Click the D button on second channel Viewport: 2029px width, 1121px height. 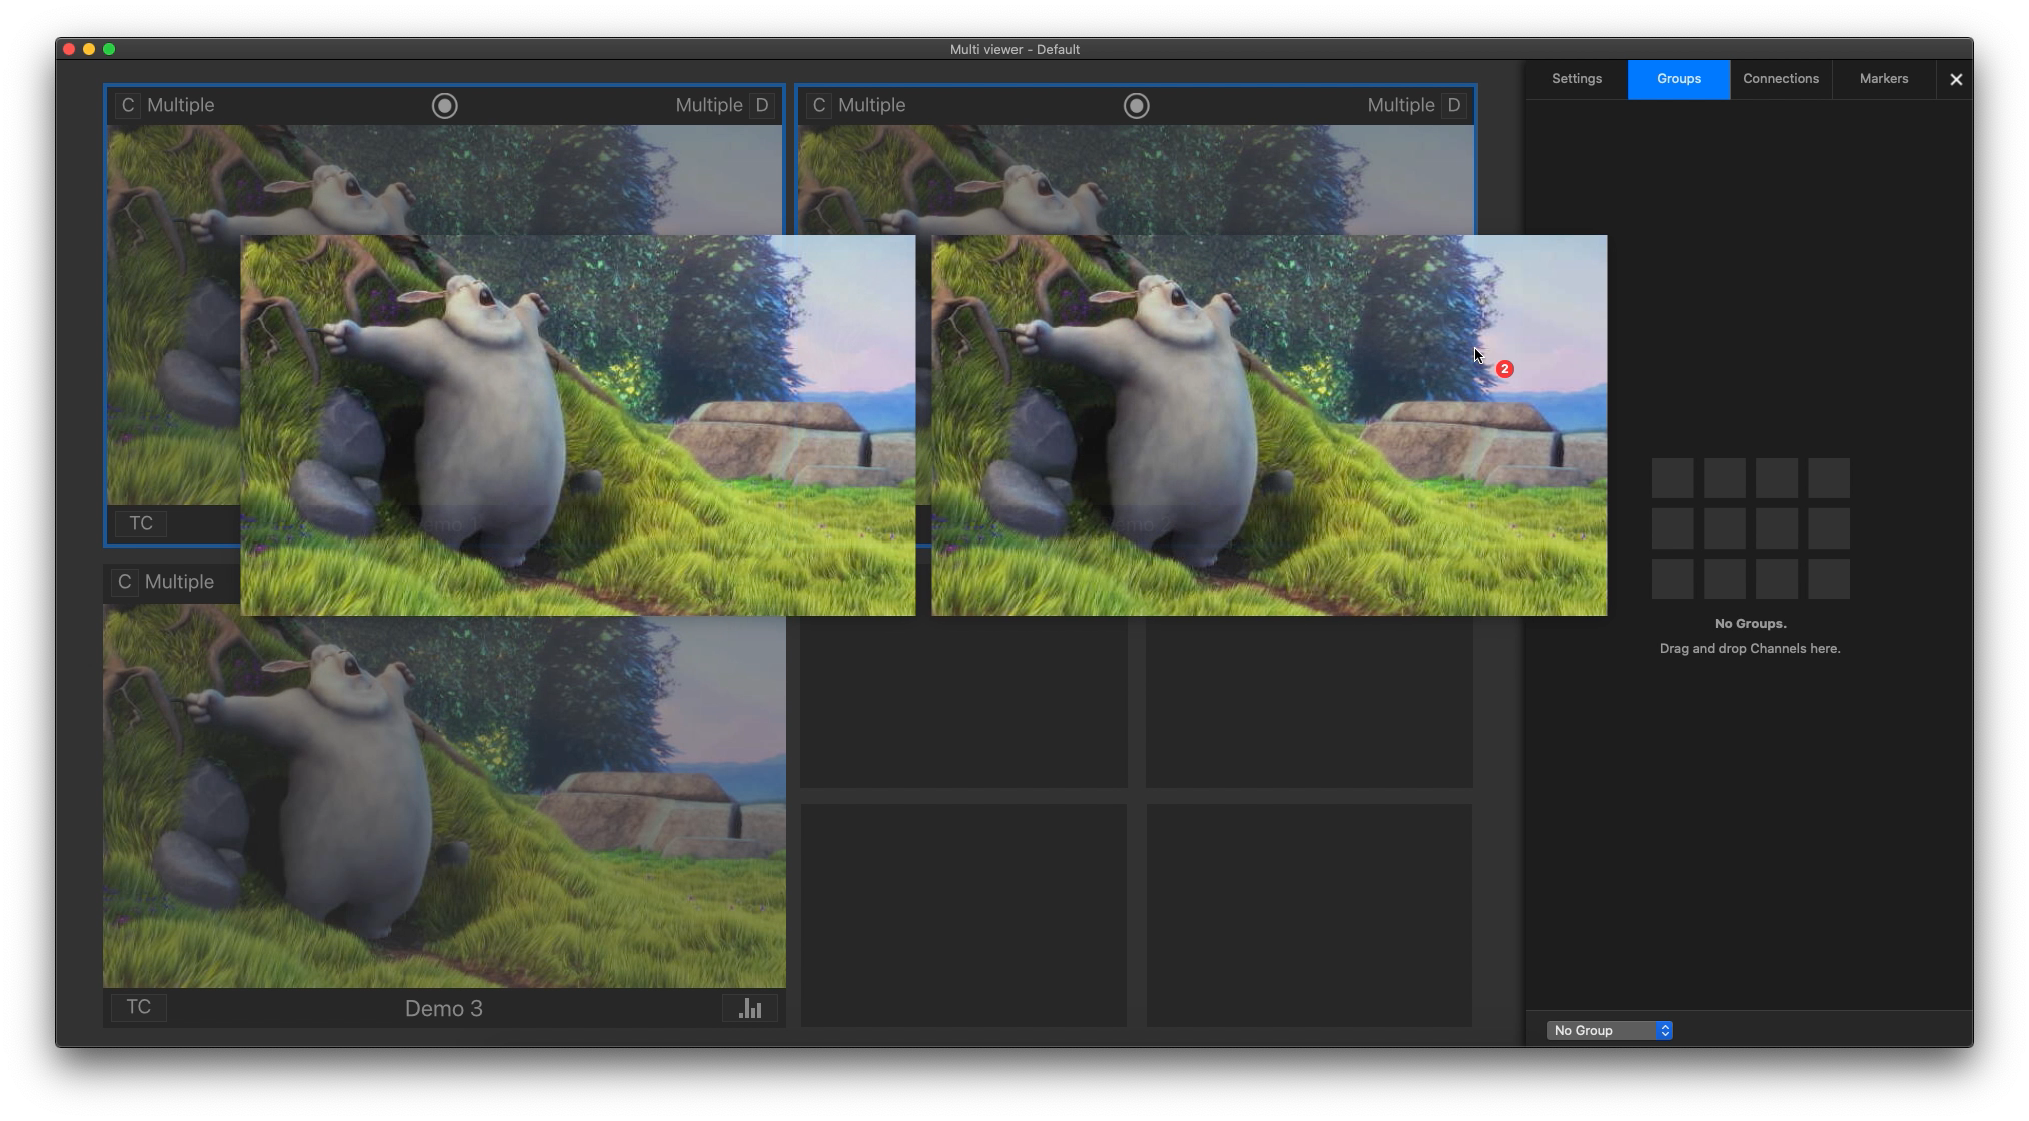coord(1453,105)
